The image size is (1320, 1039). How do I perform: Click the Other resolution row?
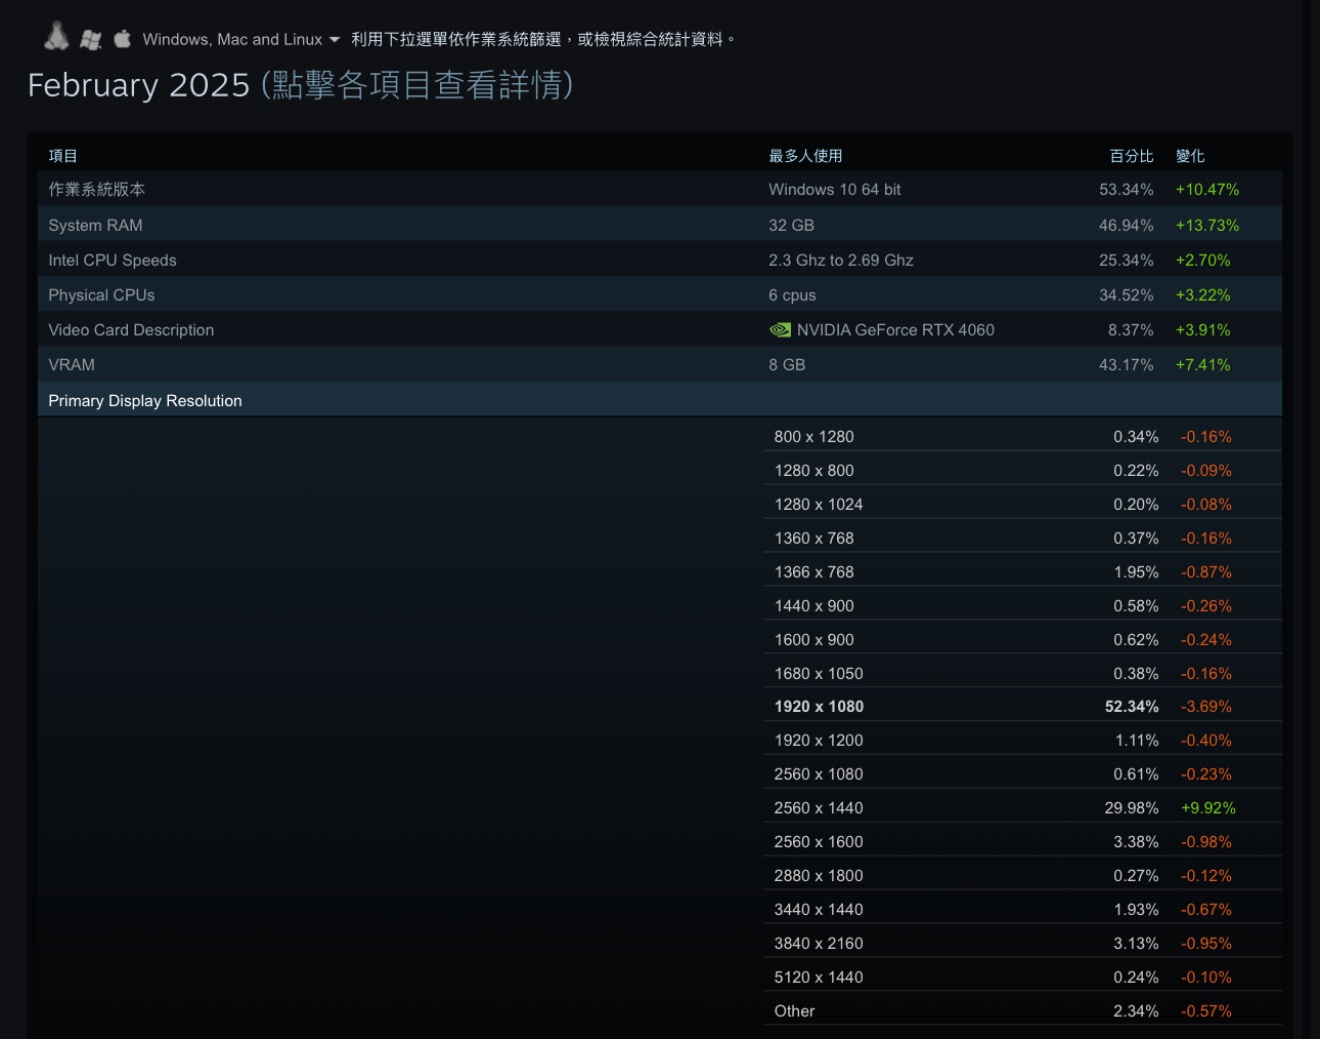794,1011
